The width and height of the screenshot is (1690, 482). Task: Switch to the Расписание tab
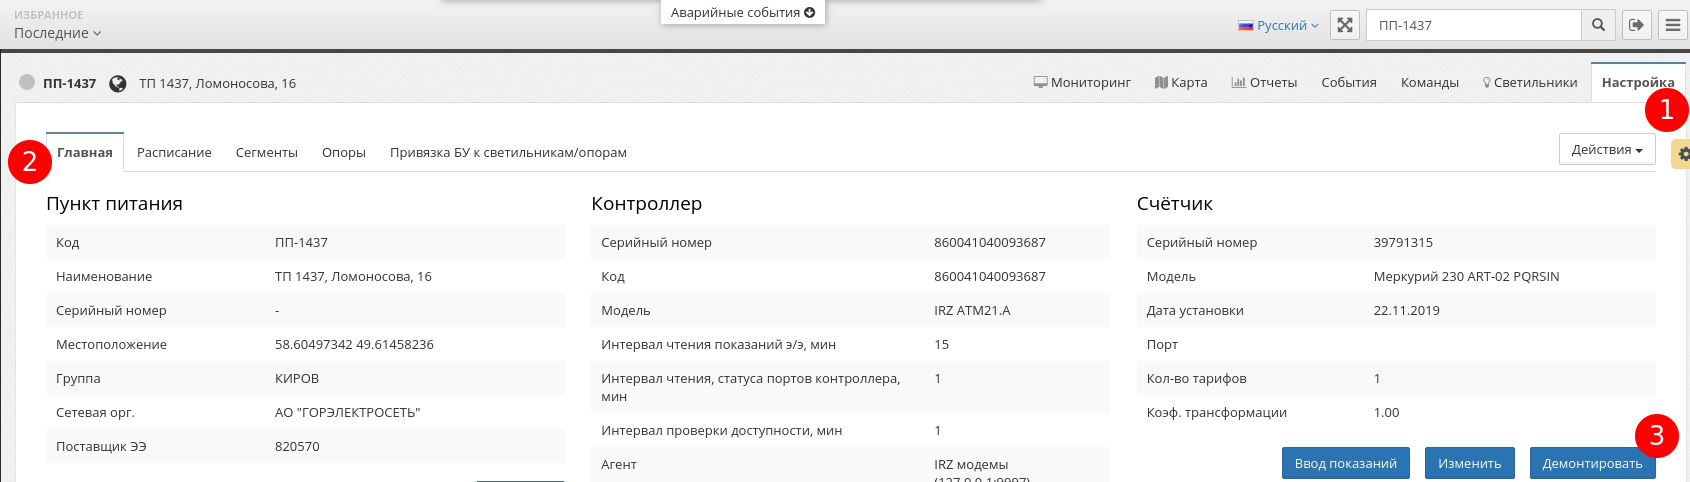[x=174, y=153]
